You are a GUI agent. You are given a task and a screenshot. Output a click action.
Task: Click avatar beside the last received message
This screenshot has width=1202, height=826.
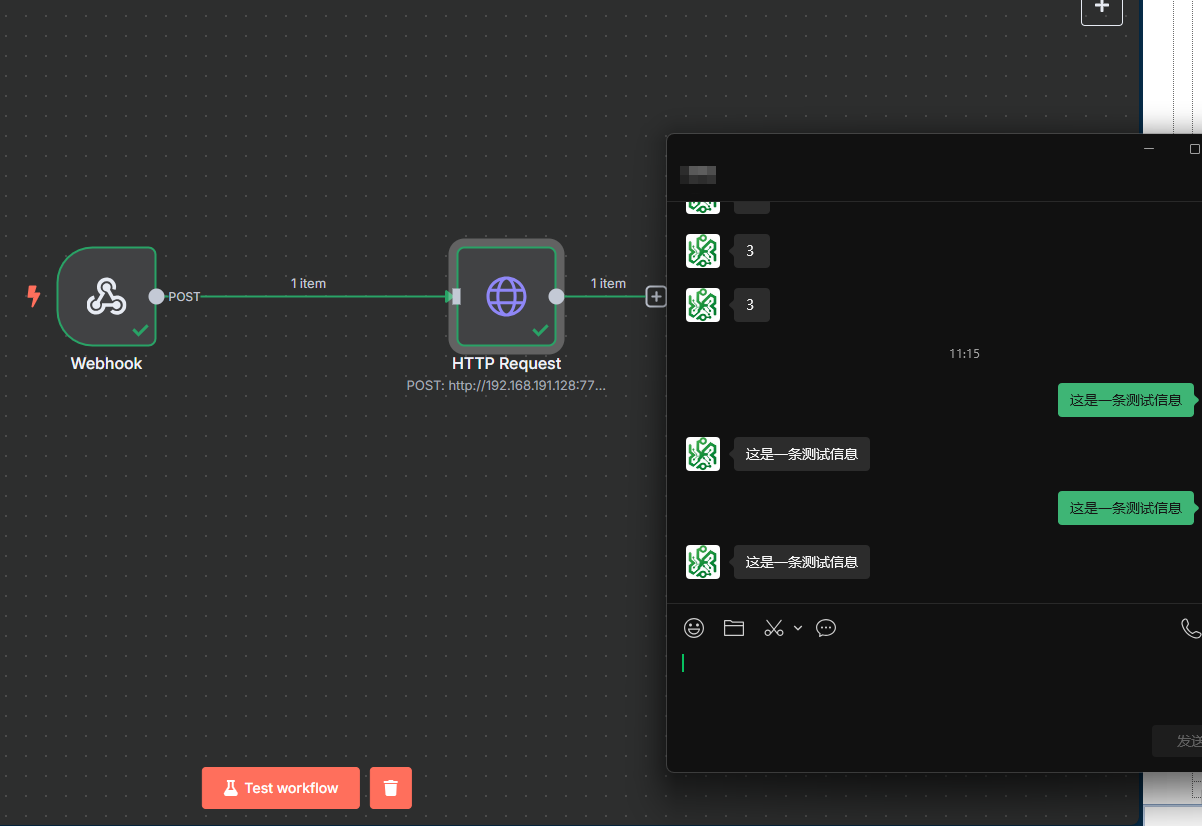click(703, 562)
